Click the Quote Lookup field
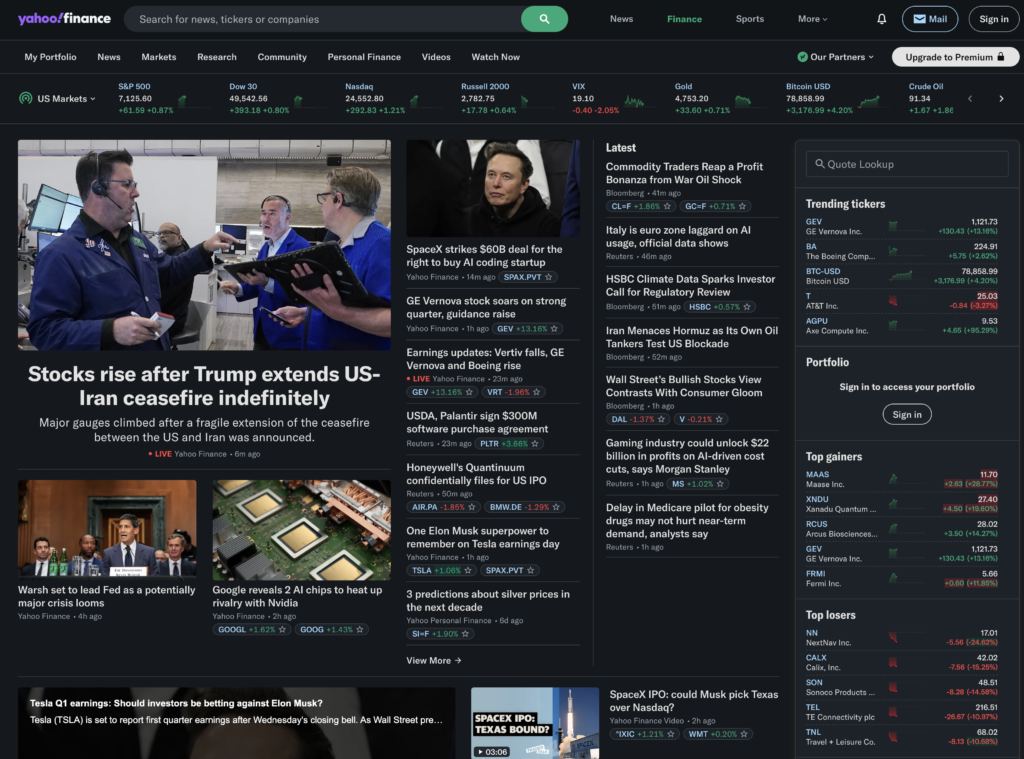1024x759 pixels. click(x=907, y=164)
